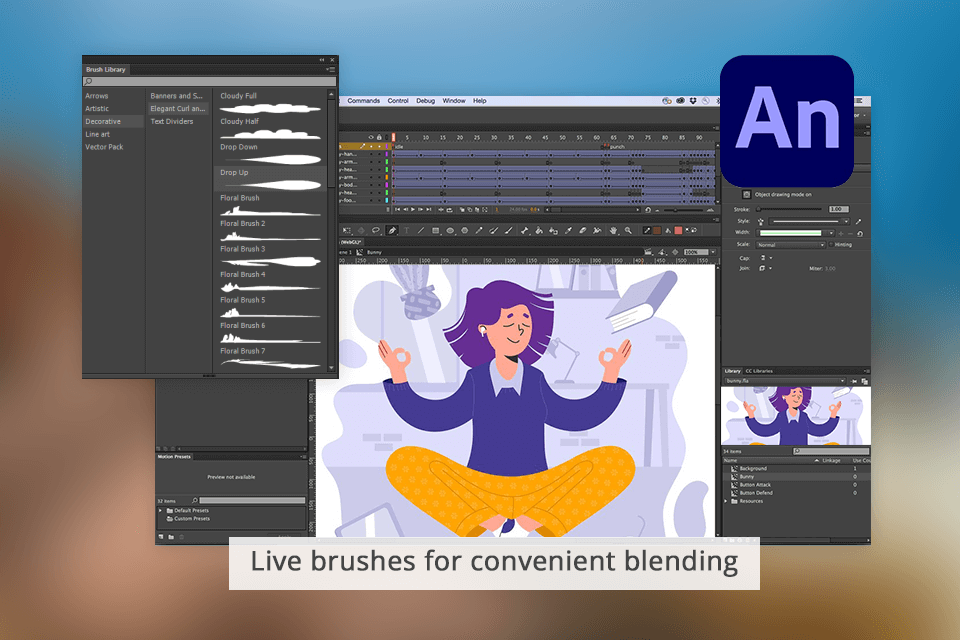
Task: Open the Help menu
Action: pos(479,100)
